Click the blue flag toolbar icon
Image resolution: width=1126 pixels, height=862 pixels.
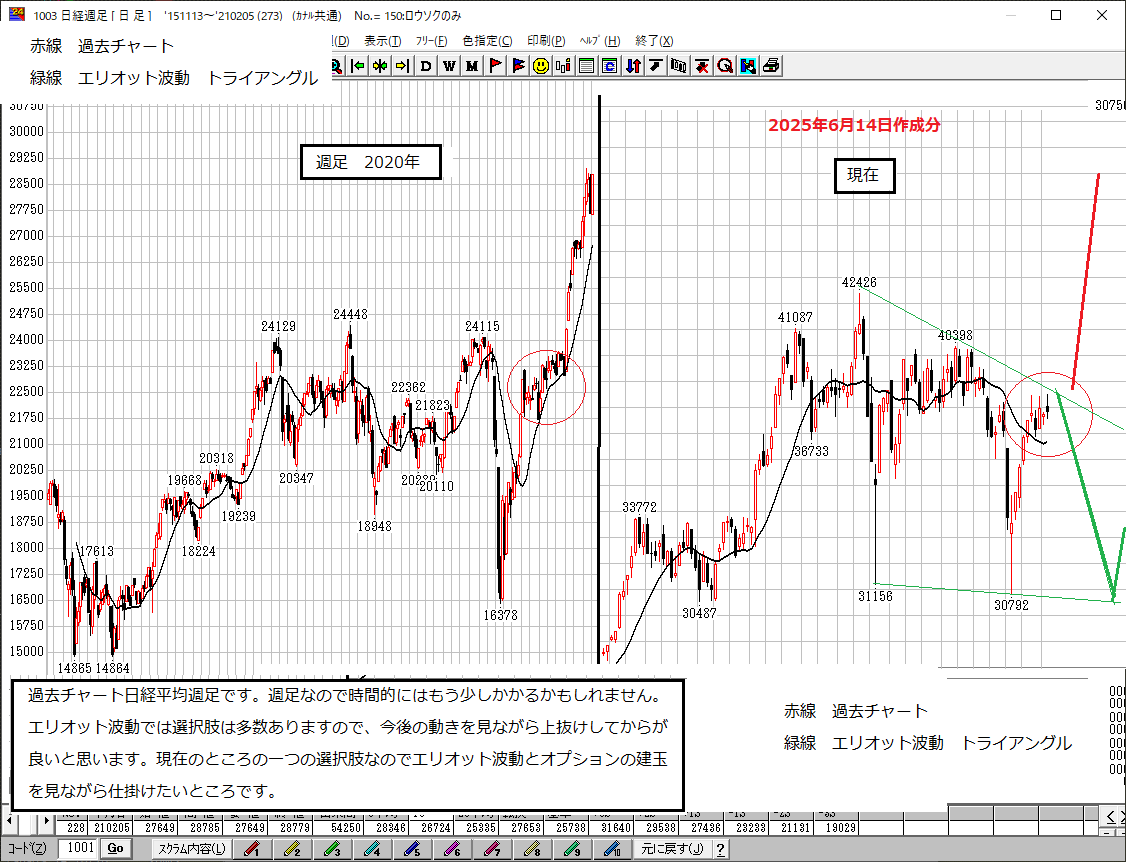(518, 66)
